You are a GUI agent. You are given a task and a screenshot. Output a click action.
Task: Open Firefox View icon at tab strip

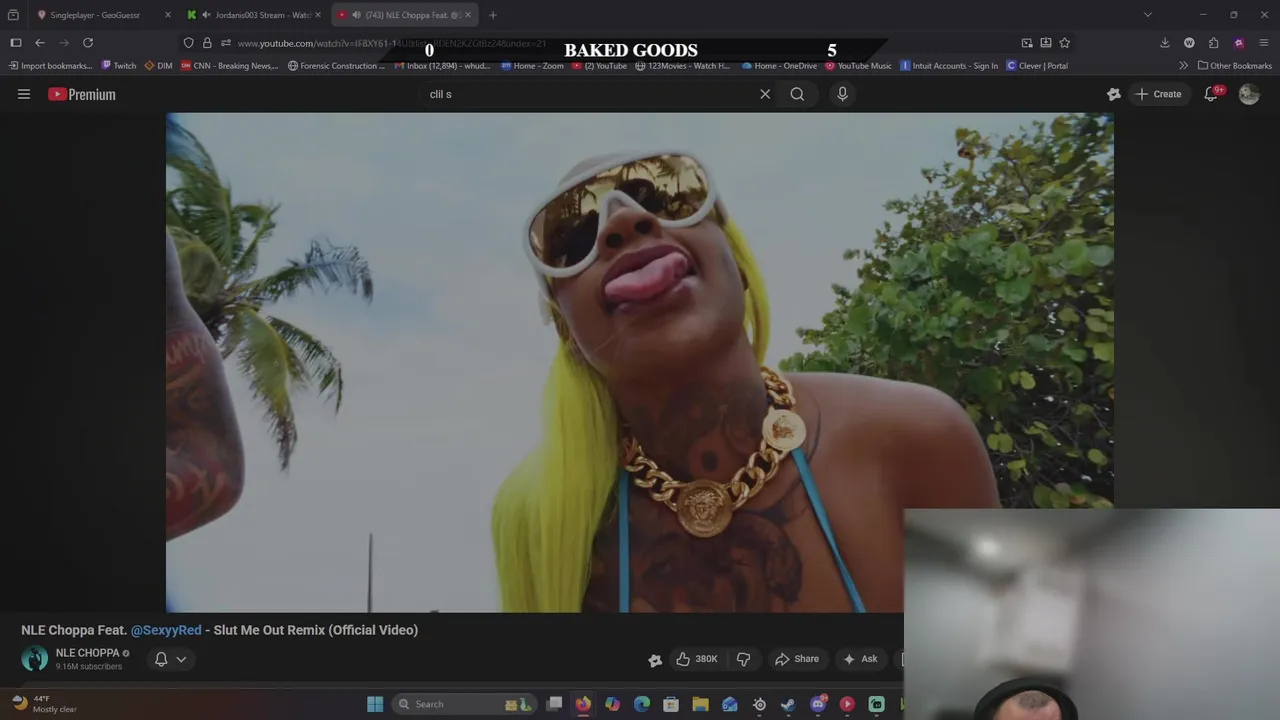pyautogui.click(x=13, y=15)
